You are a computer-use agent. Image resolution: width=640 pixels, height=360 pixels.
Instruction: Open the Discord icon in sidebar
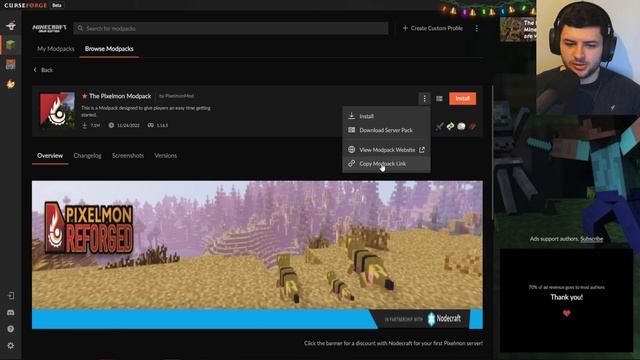pyautogui.click(x=11, y=312)
